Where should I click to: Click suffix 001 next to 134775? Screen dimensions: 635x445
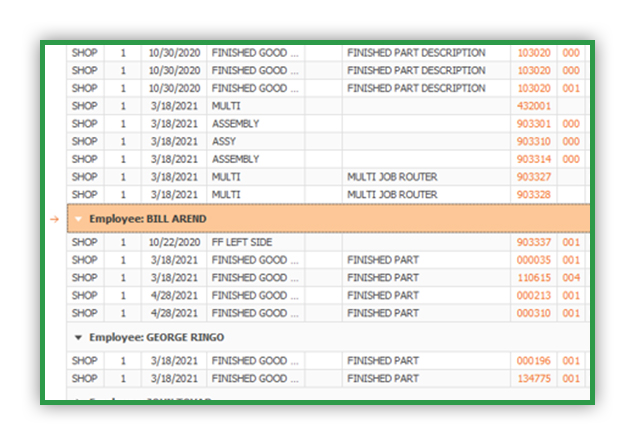pyautogui.click(x=571, y=379)
